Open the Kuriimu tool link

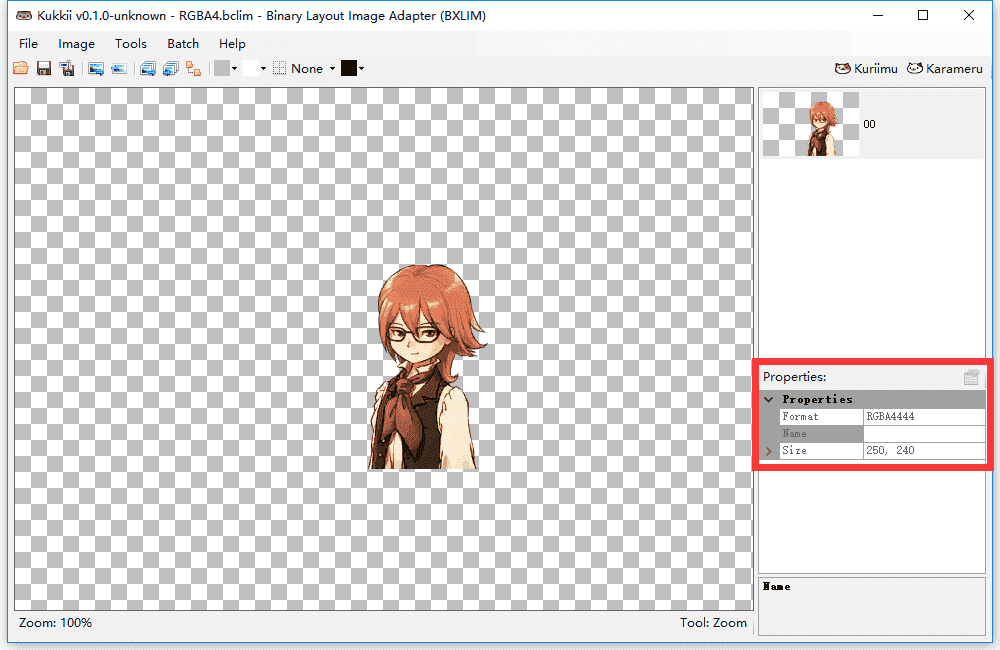pyautogui.click(x=866, y=68)
